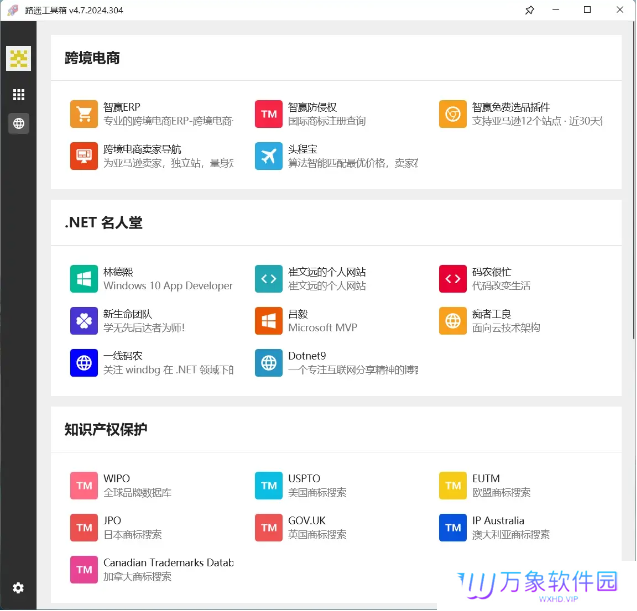Click the 智赢防侵权 red TM icon
Screen dimensions: 637x611
(x=269, y=114)
